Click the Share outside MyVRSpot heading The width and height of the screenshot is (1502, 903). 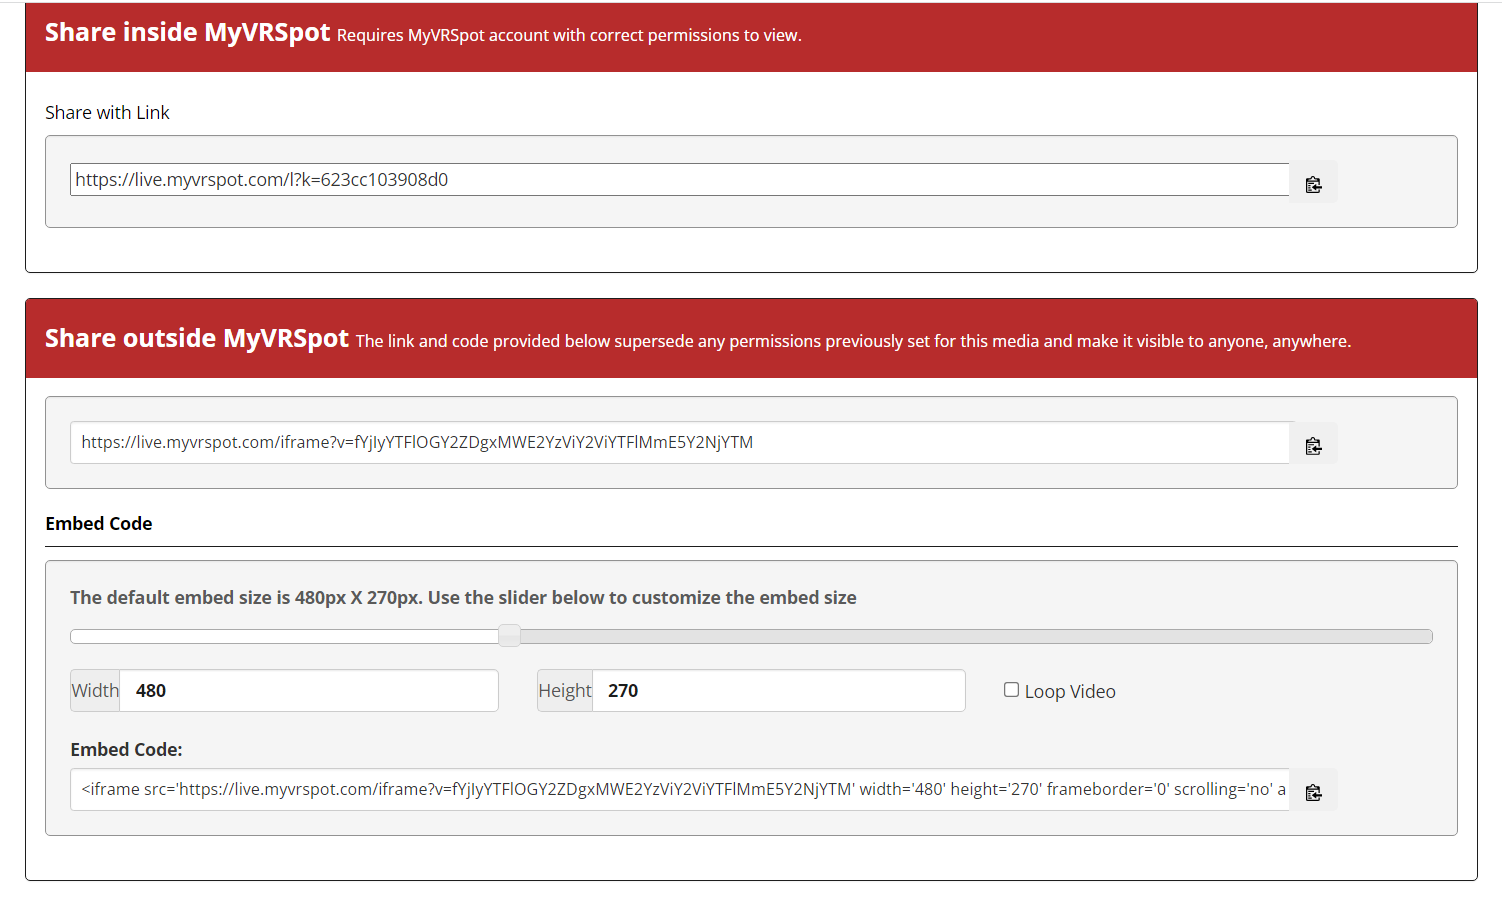click(197, 339)
